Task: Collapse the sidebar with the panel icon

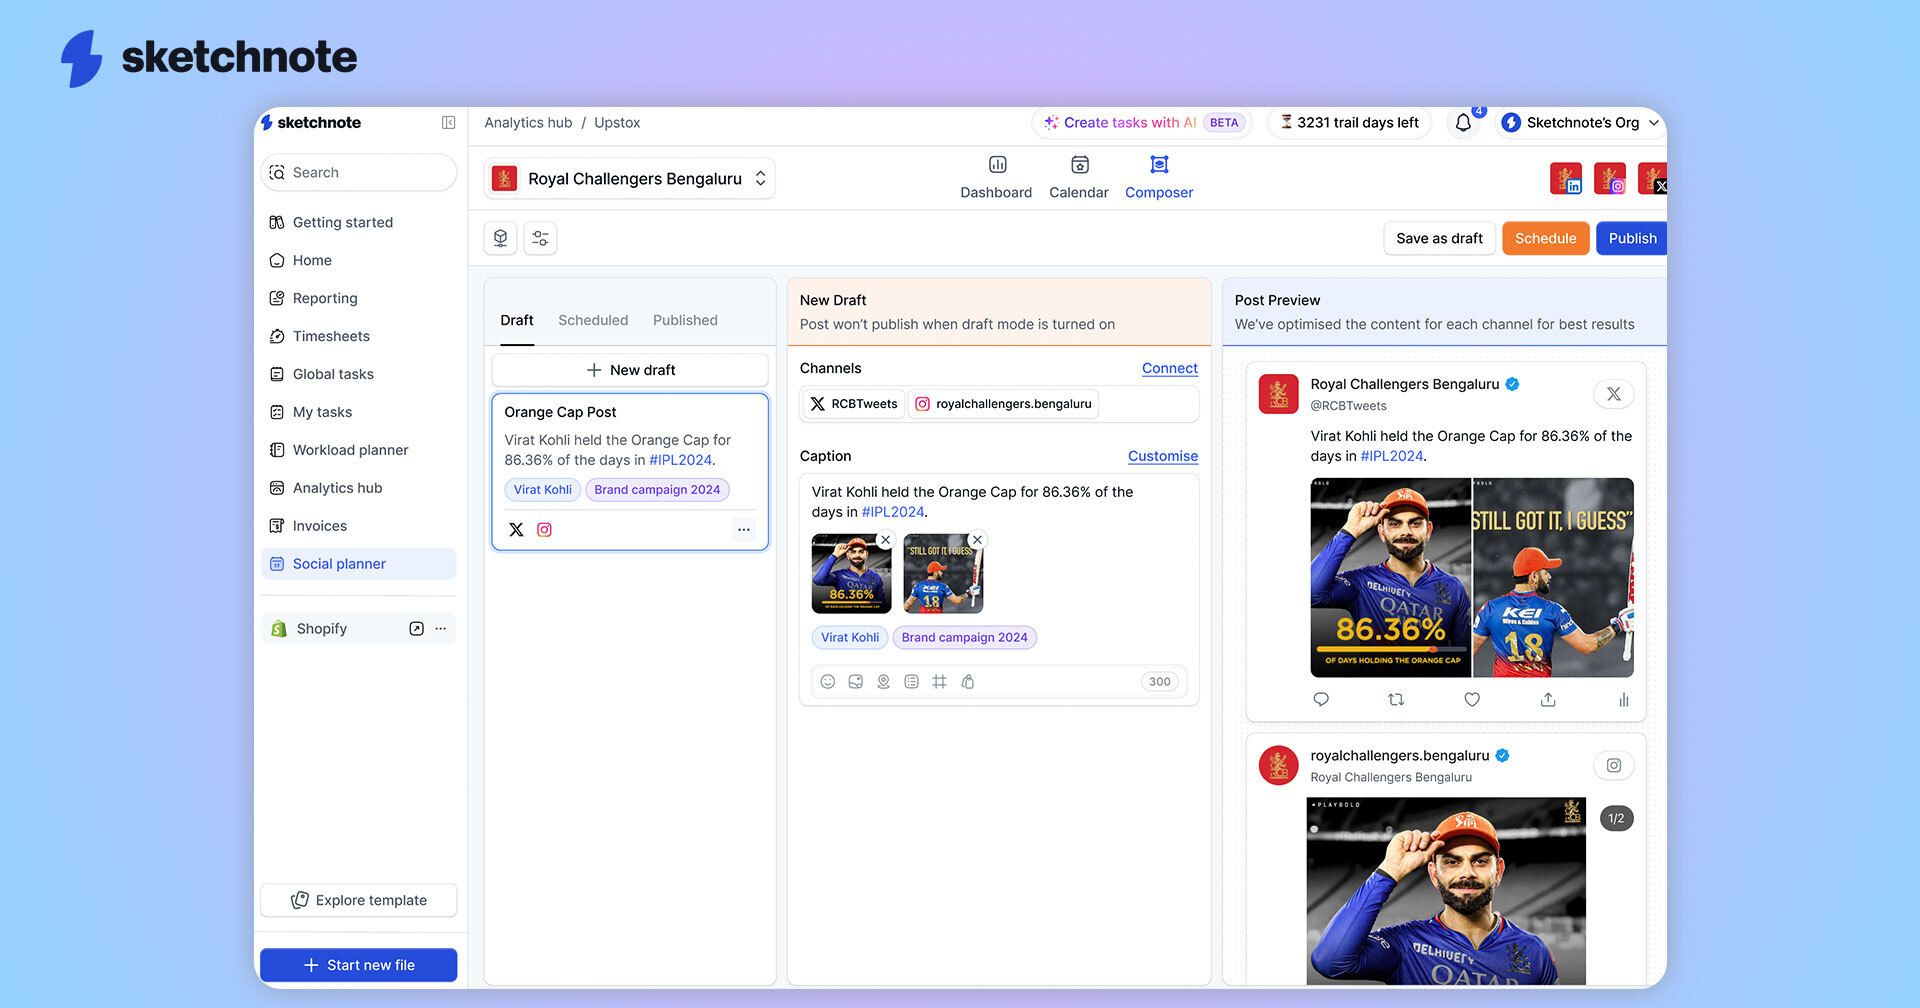Action: click(448, 122)
